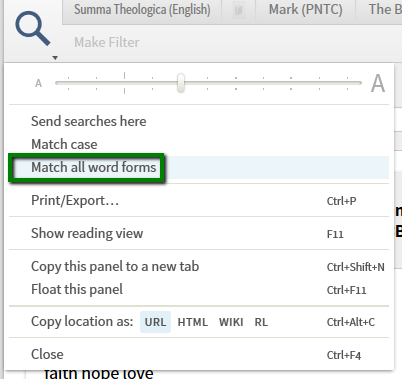The height and width of the screenshot is (379, 402).
Task: Click the large A to increase font size
Action: [x=378, y=83]
